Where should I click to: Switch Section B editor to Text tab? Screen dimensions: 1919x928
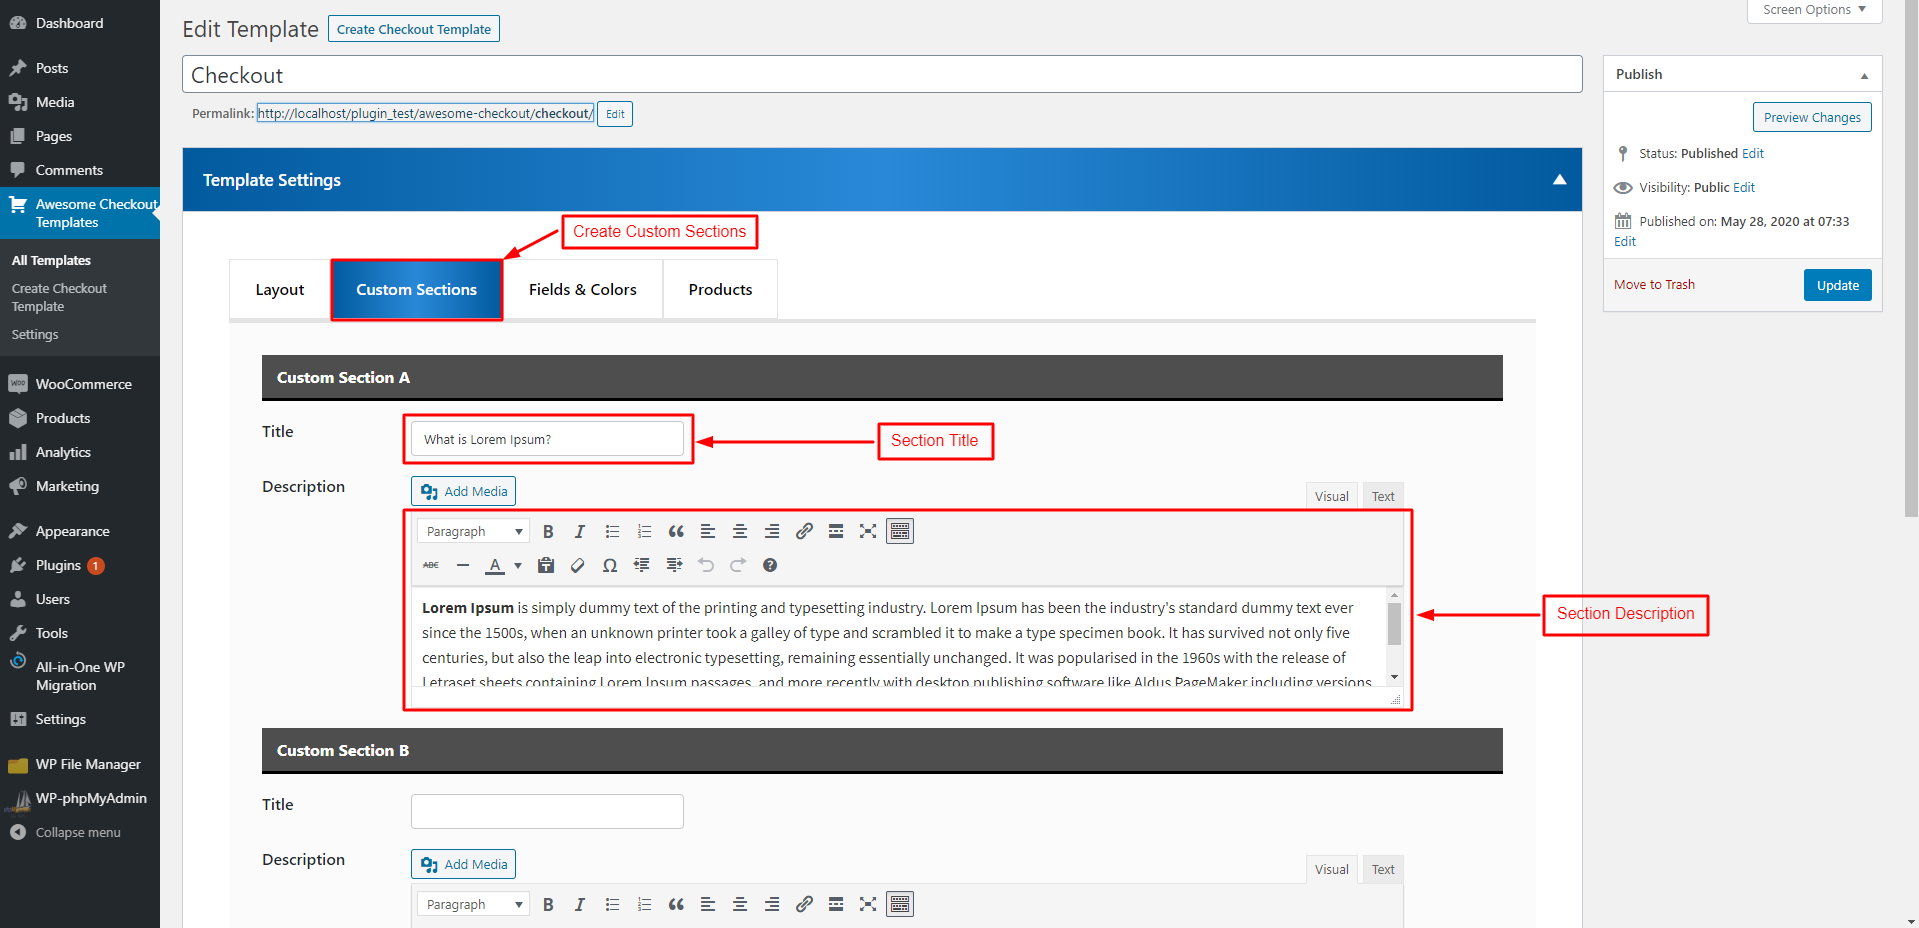tap(1383, 869)
